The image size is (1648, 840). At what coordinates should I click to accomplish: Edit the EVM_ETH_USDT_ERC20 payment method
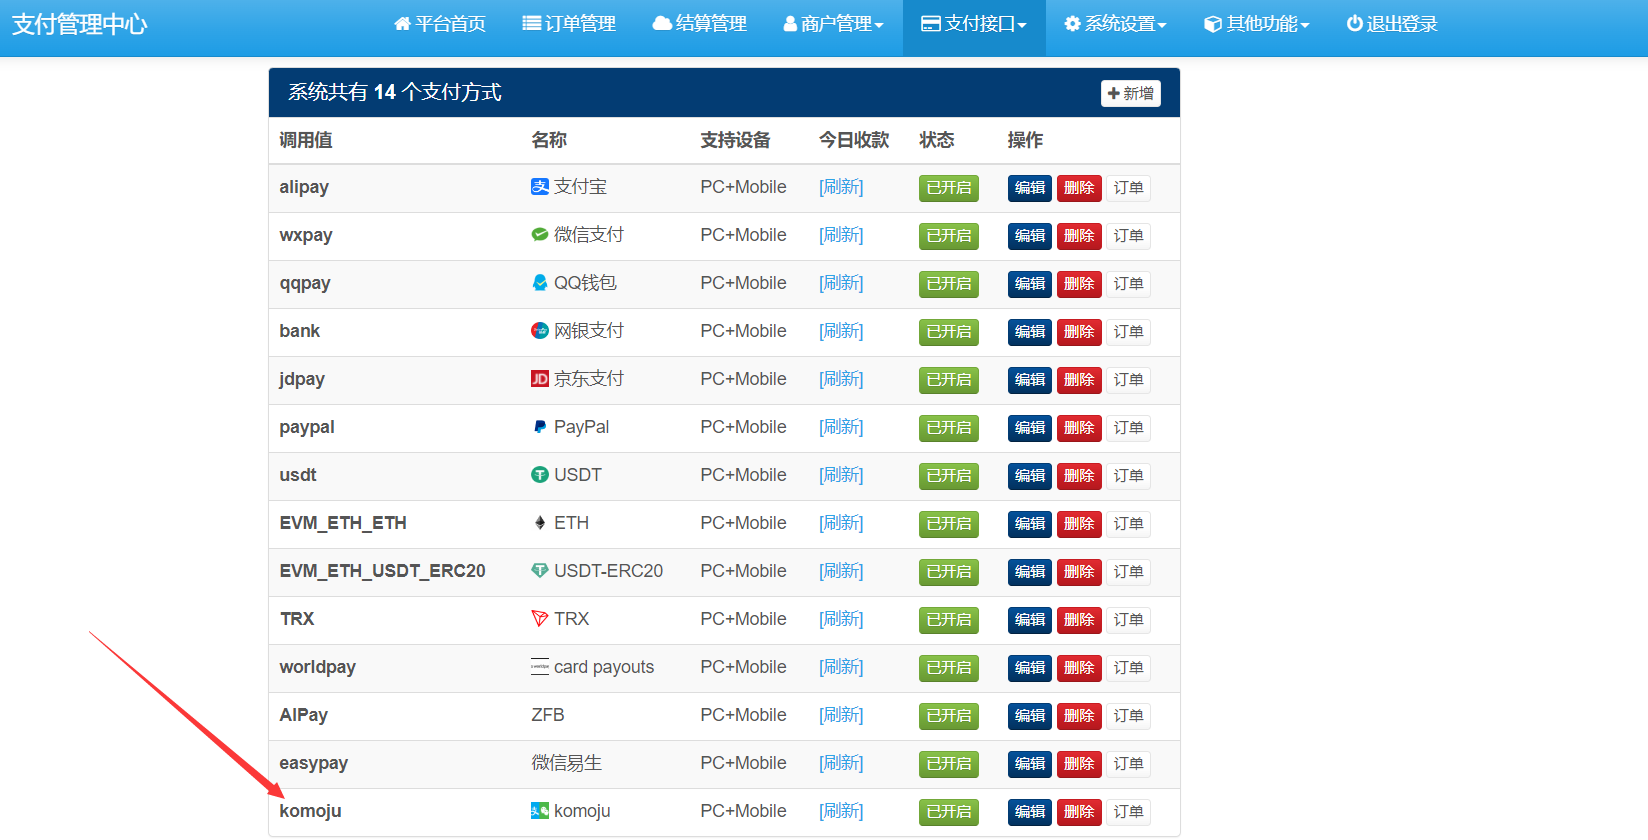(x=1030, y=572)
